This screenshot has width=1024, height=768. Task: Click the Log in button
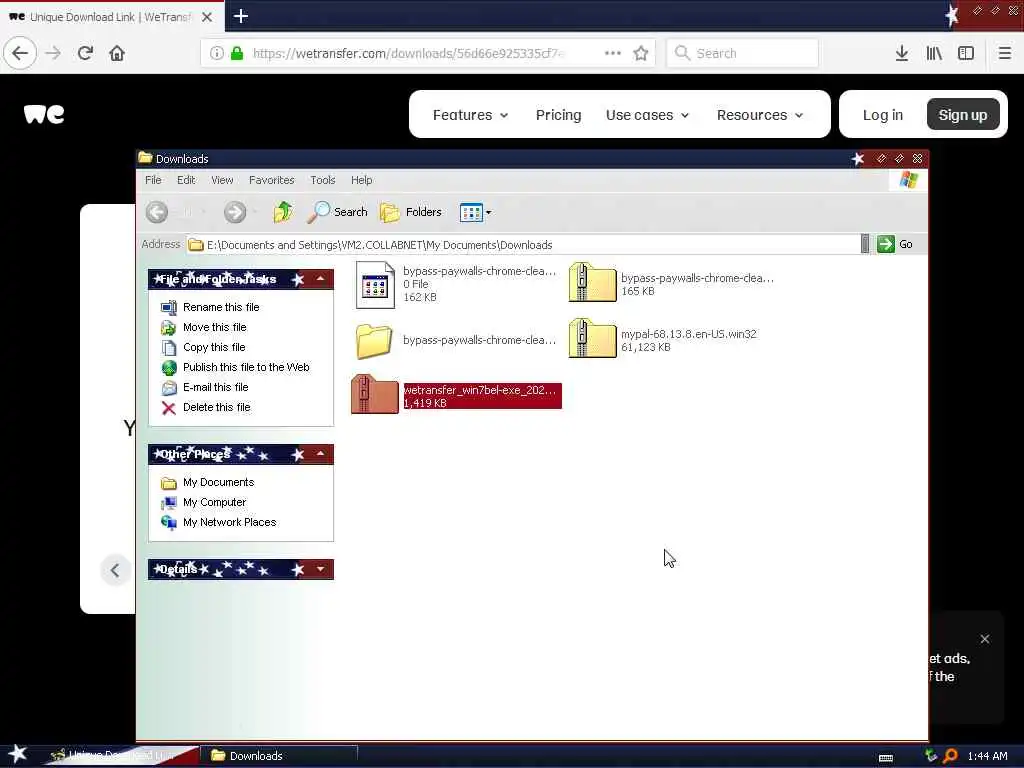click(882, 115)
